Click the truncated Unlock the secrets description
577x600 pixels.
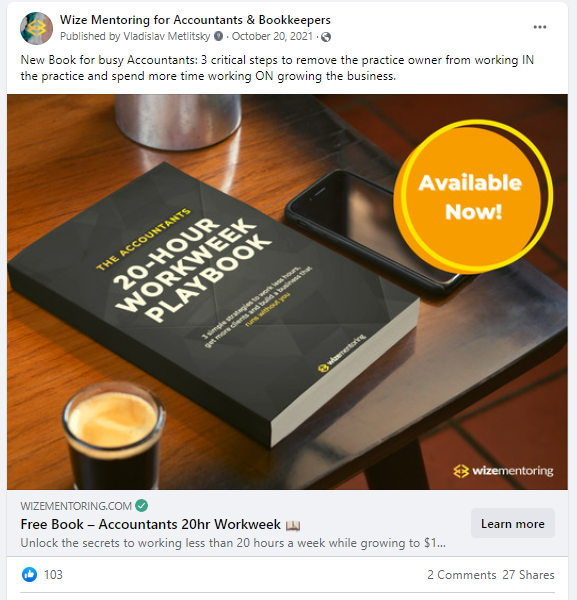[233, 543]
